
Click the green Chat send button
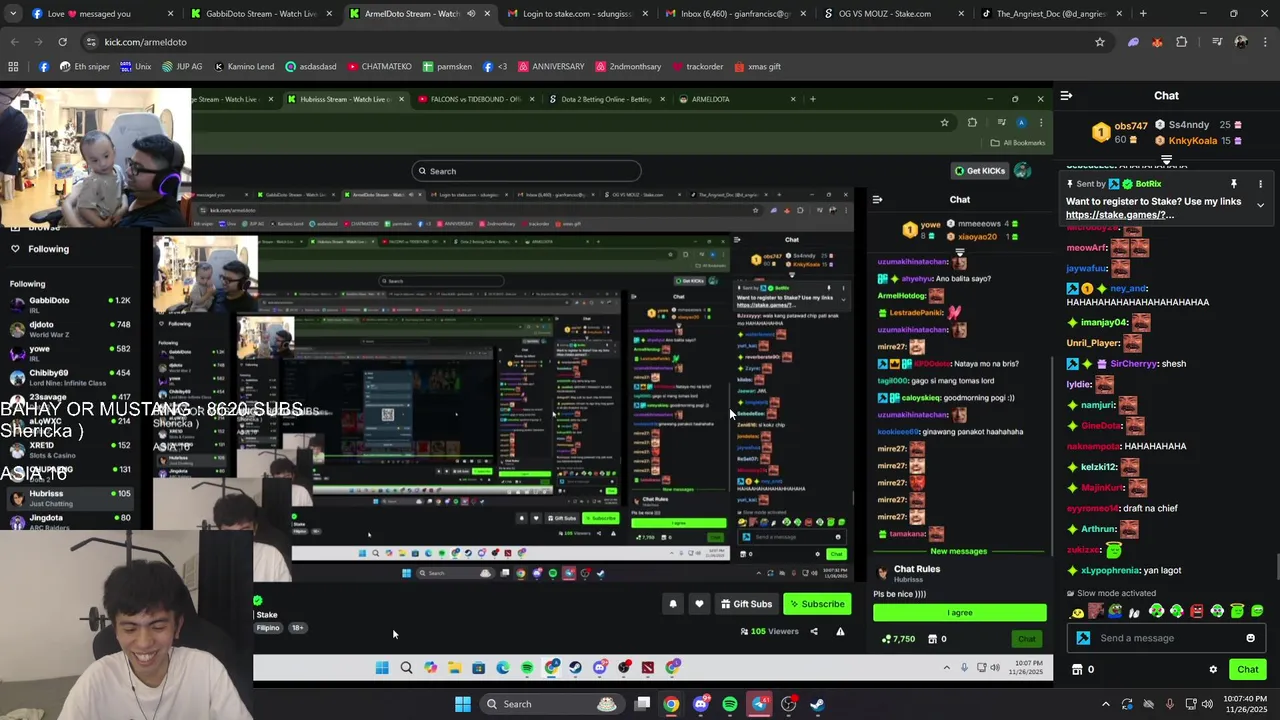click(1247, 670)
